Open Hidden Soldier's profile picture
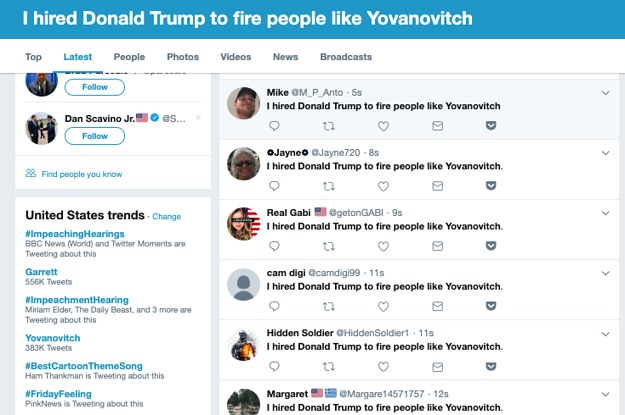 point(244,344)
